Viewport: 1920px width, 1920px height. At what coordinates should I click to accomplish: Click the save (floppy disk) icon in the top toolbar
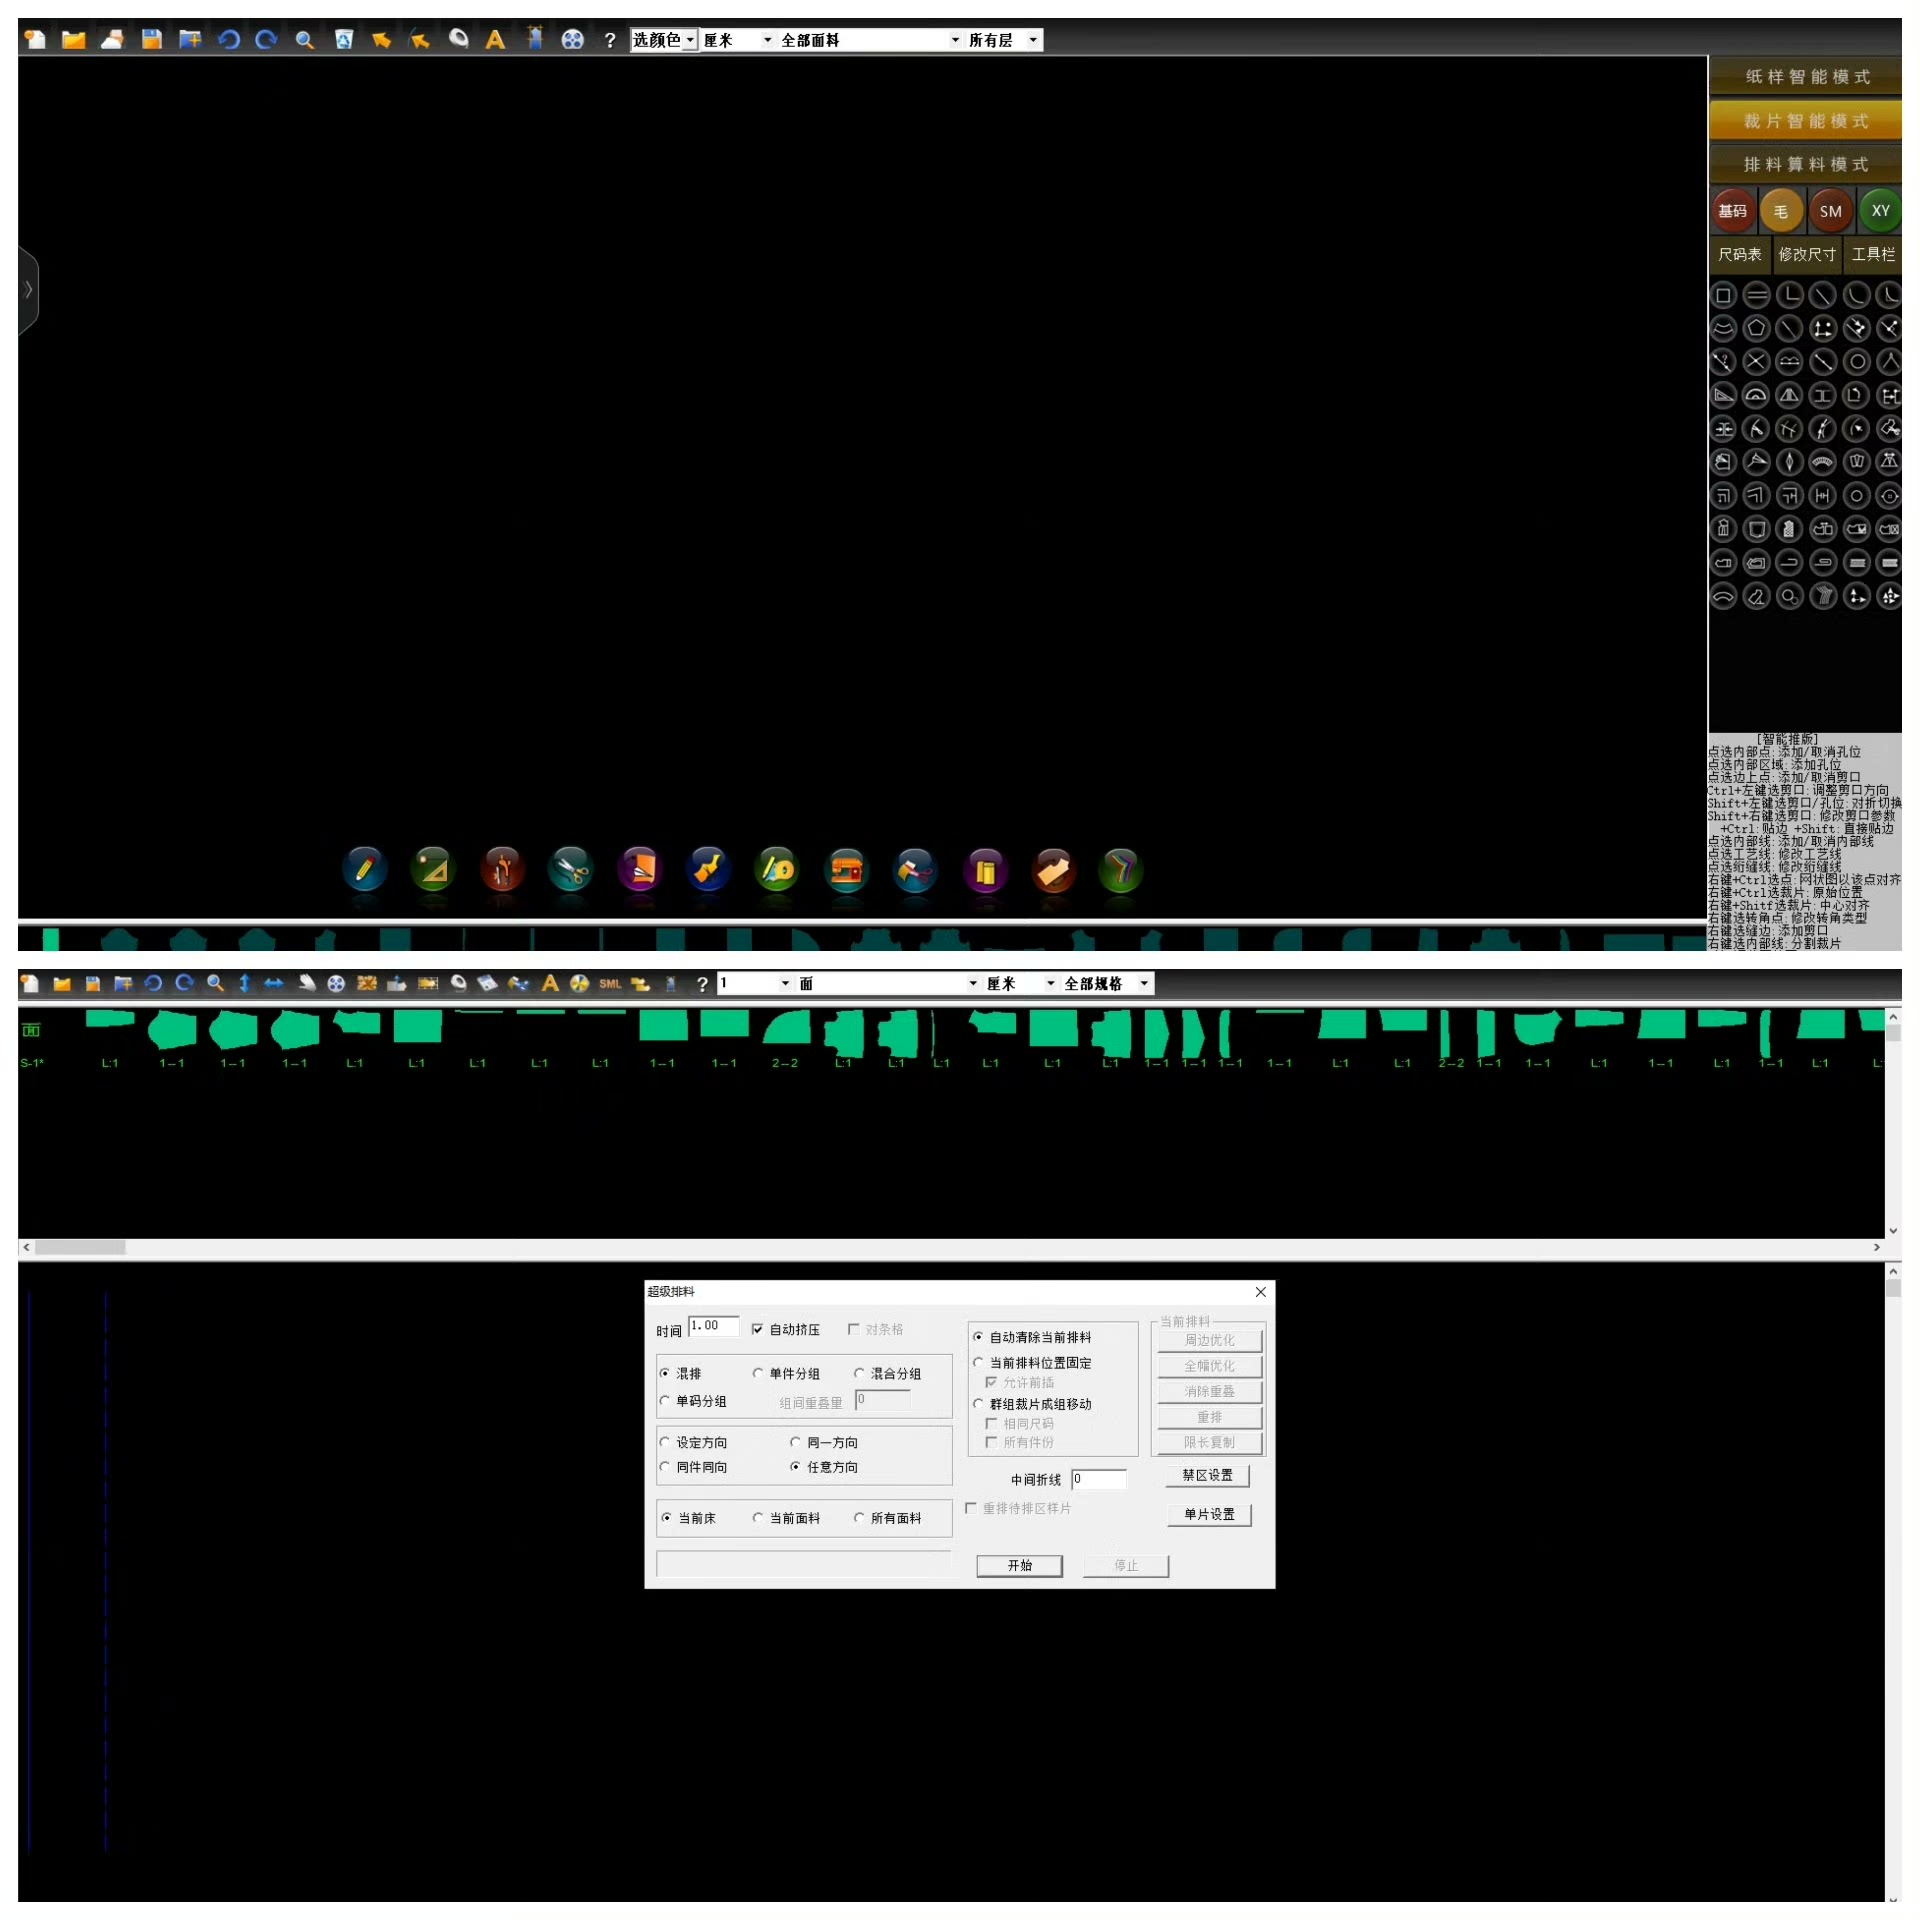(x=151, y=40)
